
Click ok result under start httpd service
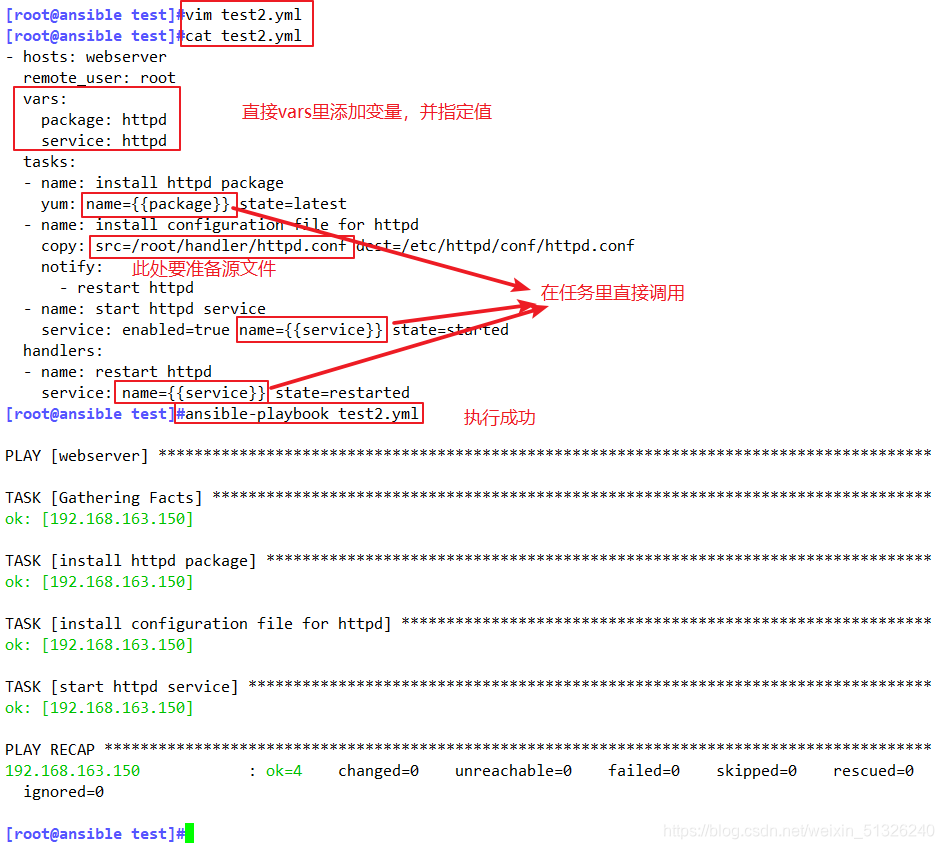[x=99, y=708]
